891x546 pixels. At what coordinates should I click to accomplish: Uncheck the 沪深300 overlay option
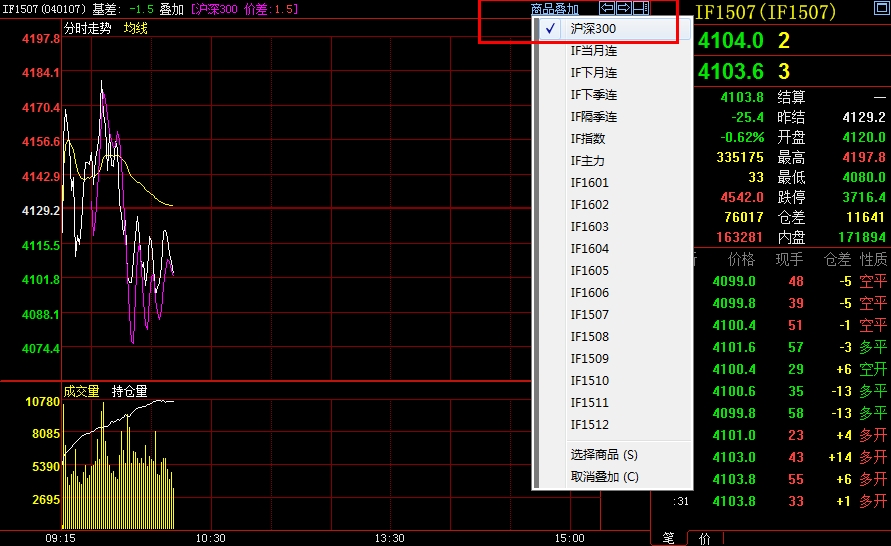click(x=593, y=29)
